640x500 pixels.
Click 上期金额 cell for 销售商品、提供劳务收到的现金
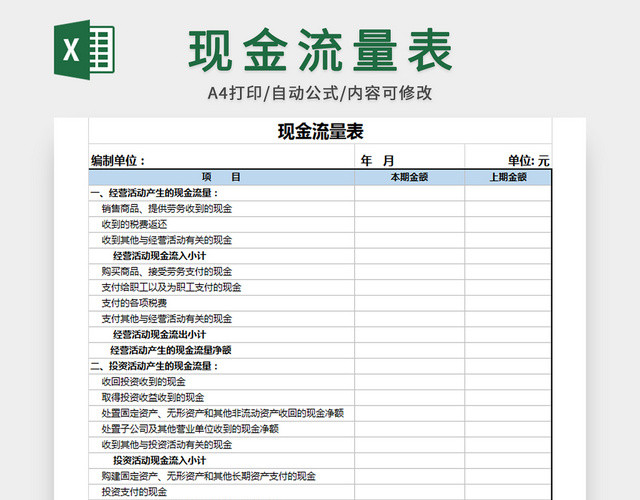508,209
